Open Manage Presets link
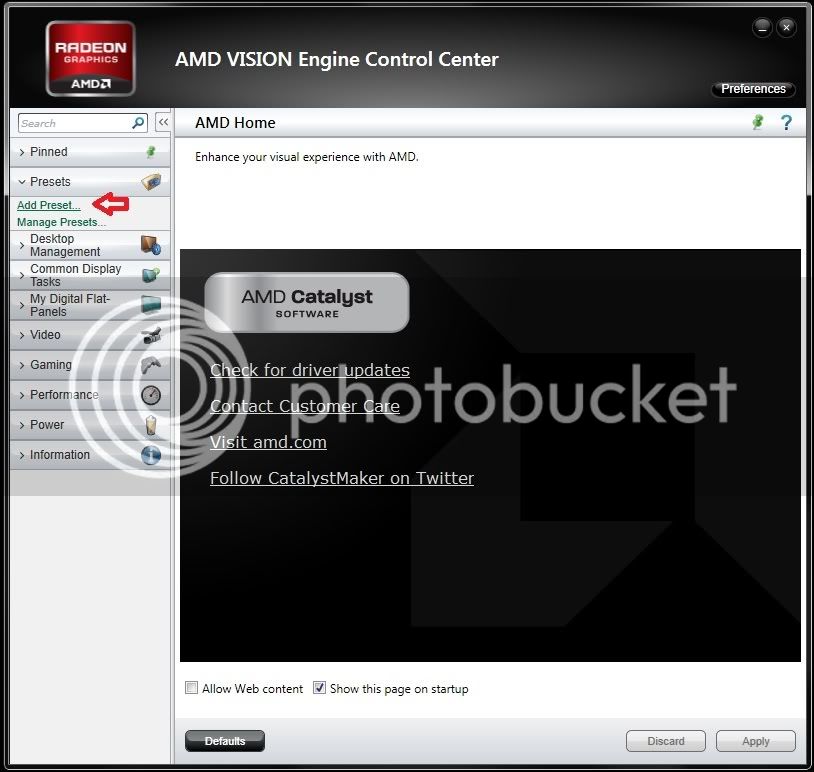814x772 pixels. pyautogui.click(x=61, y=222)
